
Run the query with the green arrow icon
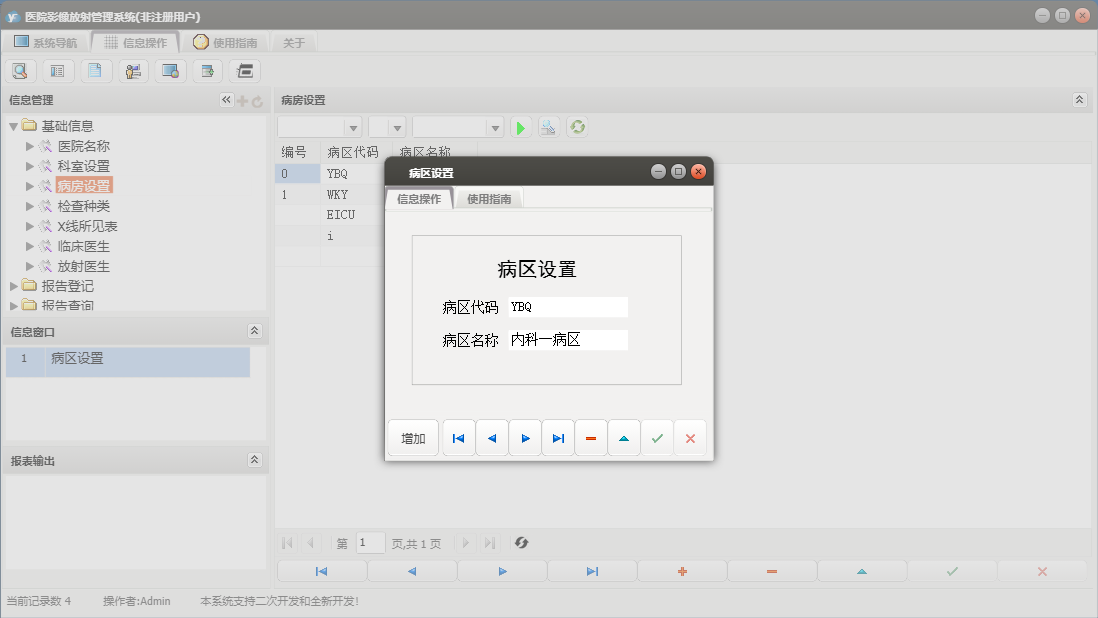520,127
